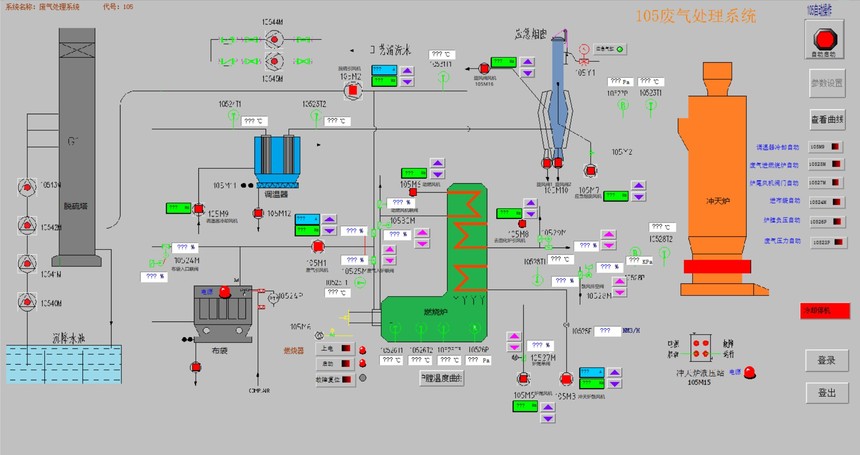Select the 105M1 exhaust fan motor icon

click(x=318, y=245)
